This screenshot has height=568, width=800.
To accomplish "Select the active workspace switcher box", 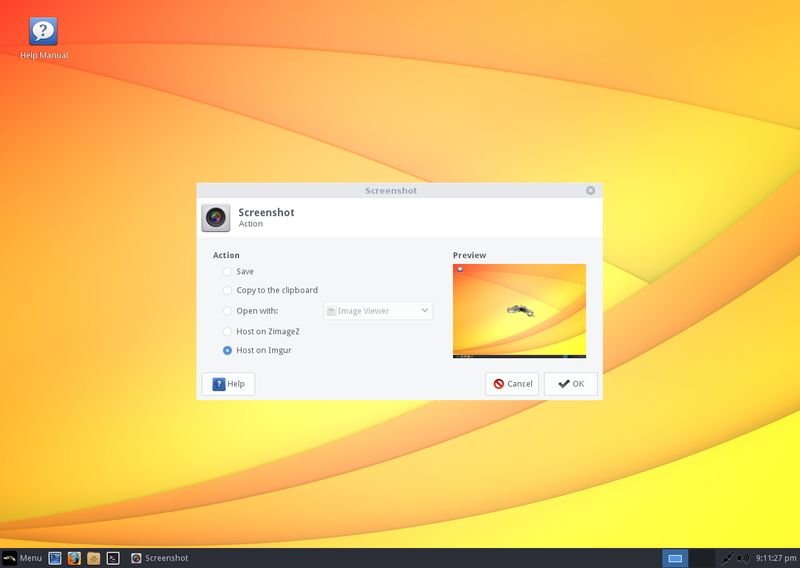I will [x=675, y=557].
